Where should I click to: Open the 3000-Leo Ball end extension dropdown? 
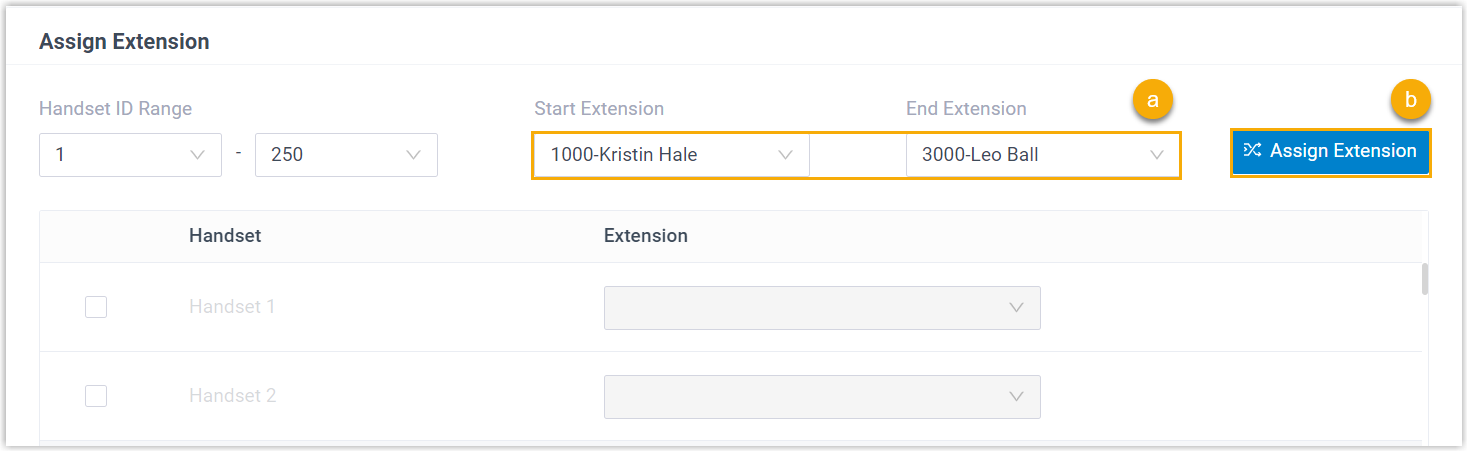pos(1040,155)
